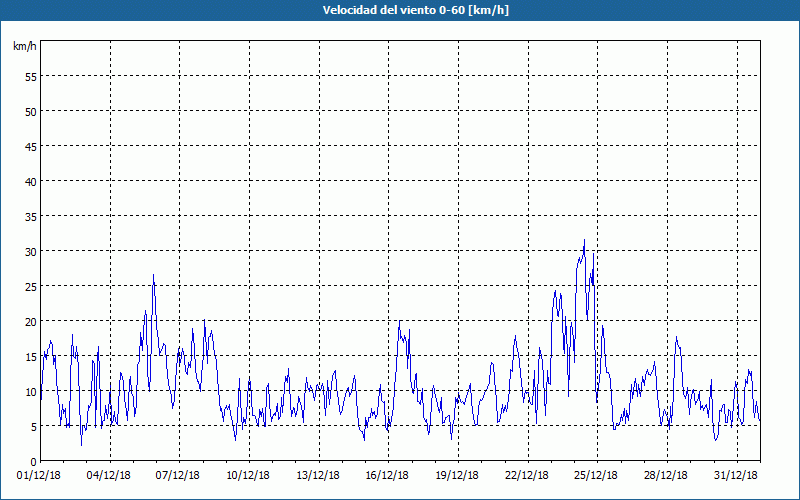Image resolution: width=800 pixels, height=500 pixels.
Task: Click the 5 y-axis label
Action: [x=34, y=427]
